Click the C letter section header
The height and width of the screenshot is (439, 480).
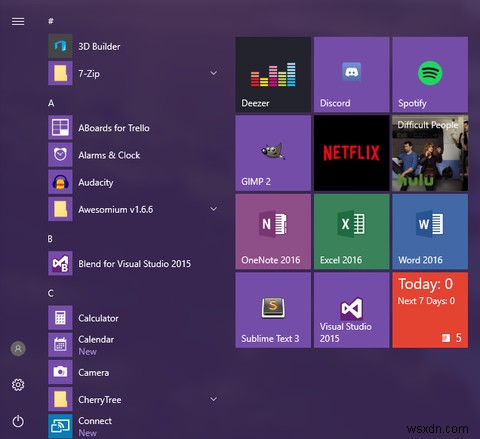[50, 293]
